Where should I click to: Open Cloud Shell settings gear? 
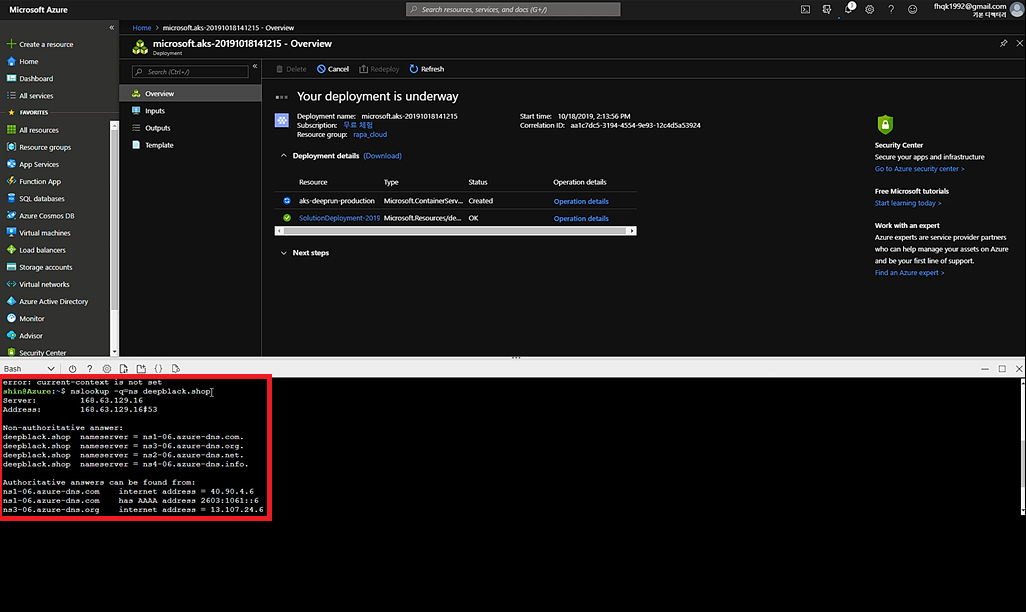click(107, 369)
